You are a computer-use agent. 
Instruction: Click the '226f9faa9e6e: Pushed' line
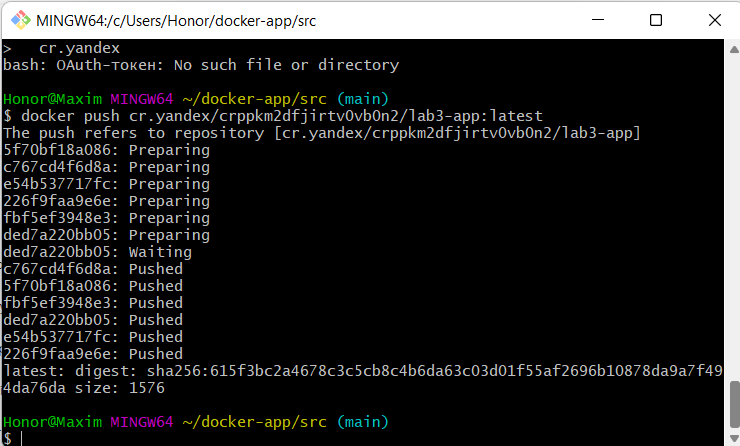(93, 354)
